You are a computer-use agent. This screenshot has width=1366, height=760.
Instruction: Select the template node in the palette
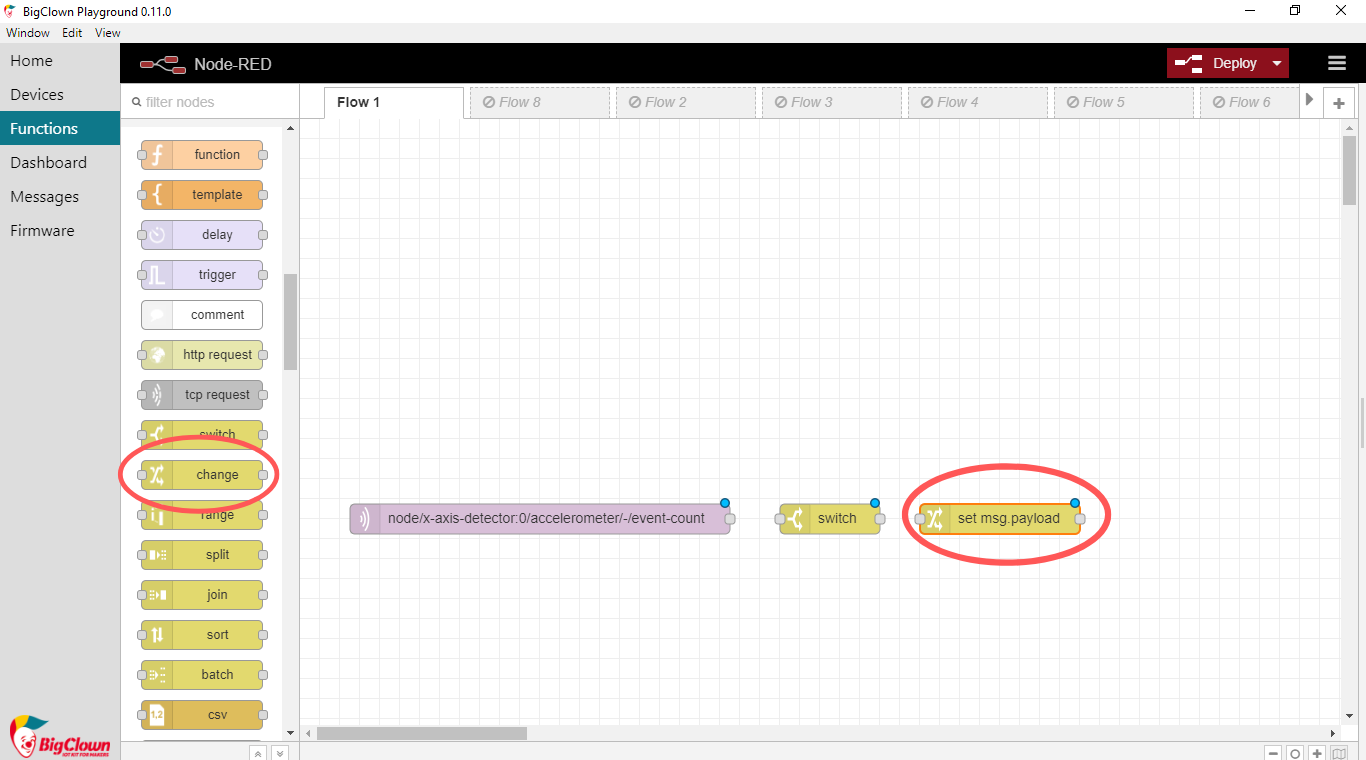pyautogui.click(x=202, y=195)
